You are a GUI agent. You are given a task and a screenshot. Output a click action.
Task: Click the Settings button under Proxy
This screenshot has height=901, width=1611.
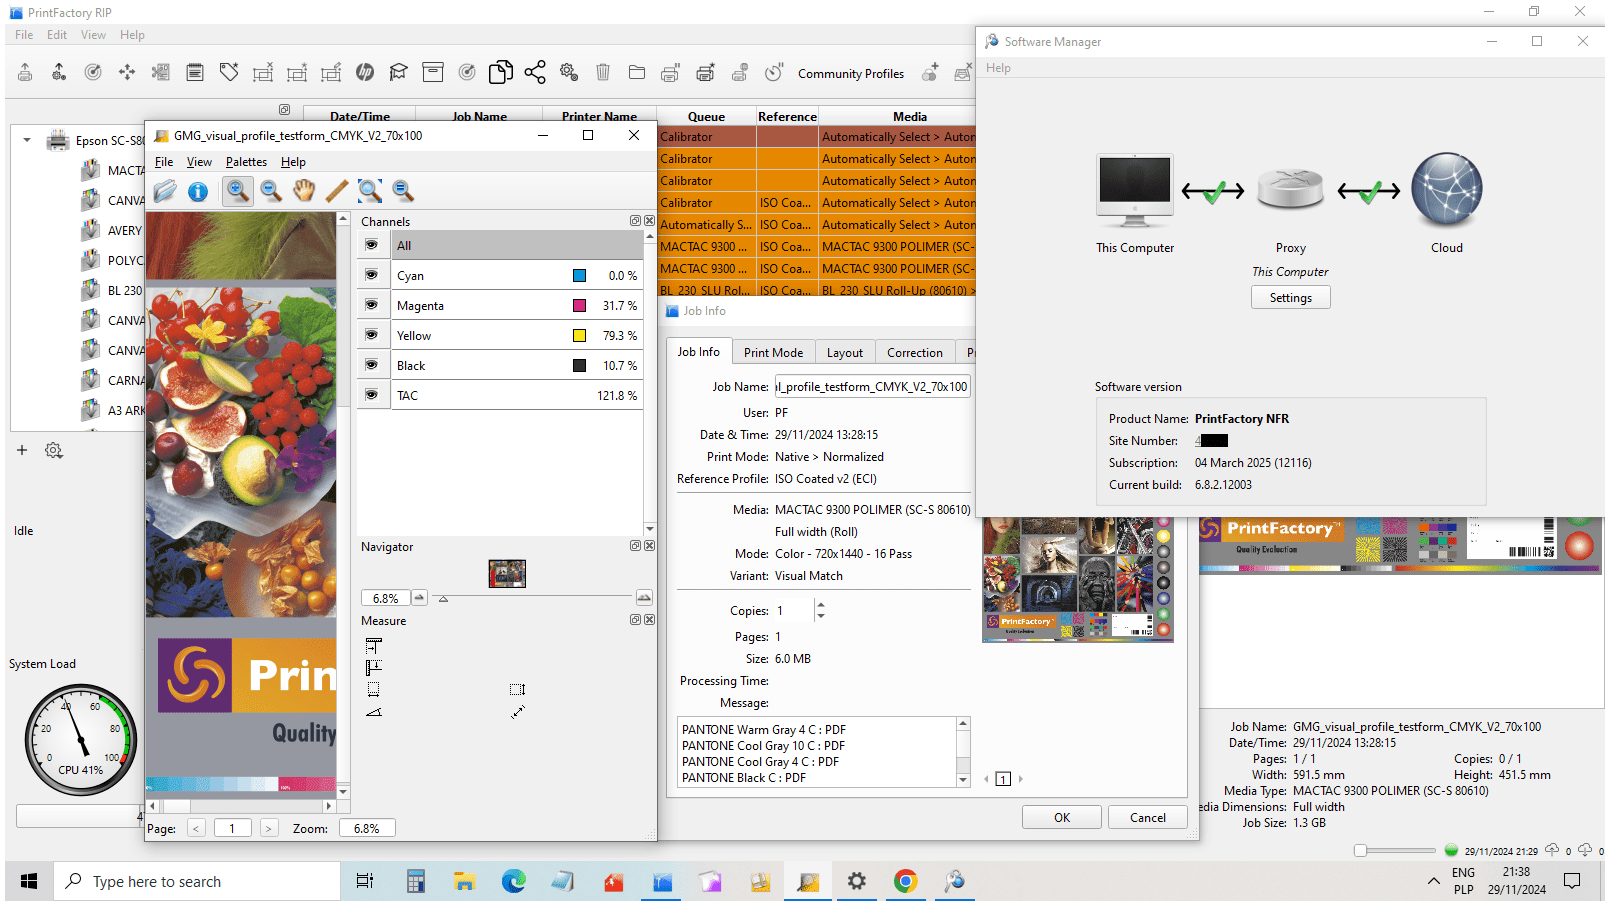(x=1290, y=298)
